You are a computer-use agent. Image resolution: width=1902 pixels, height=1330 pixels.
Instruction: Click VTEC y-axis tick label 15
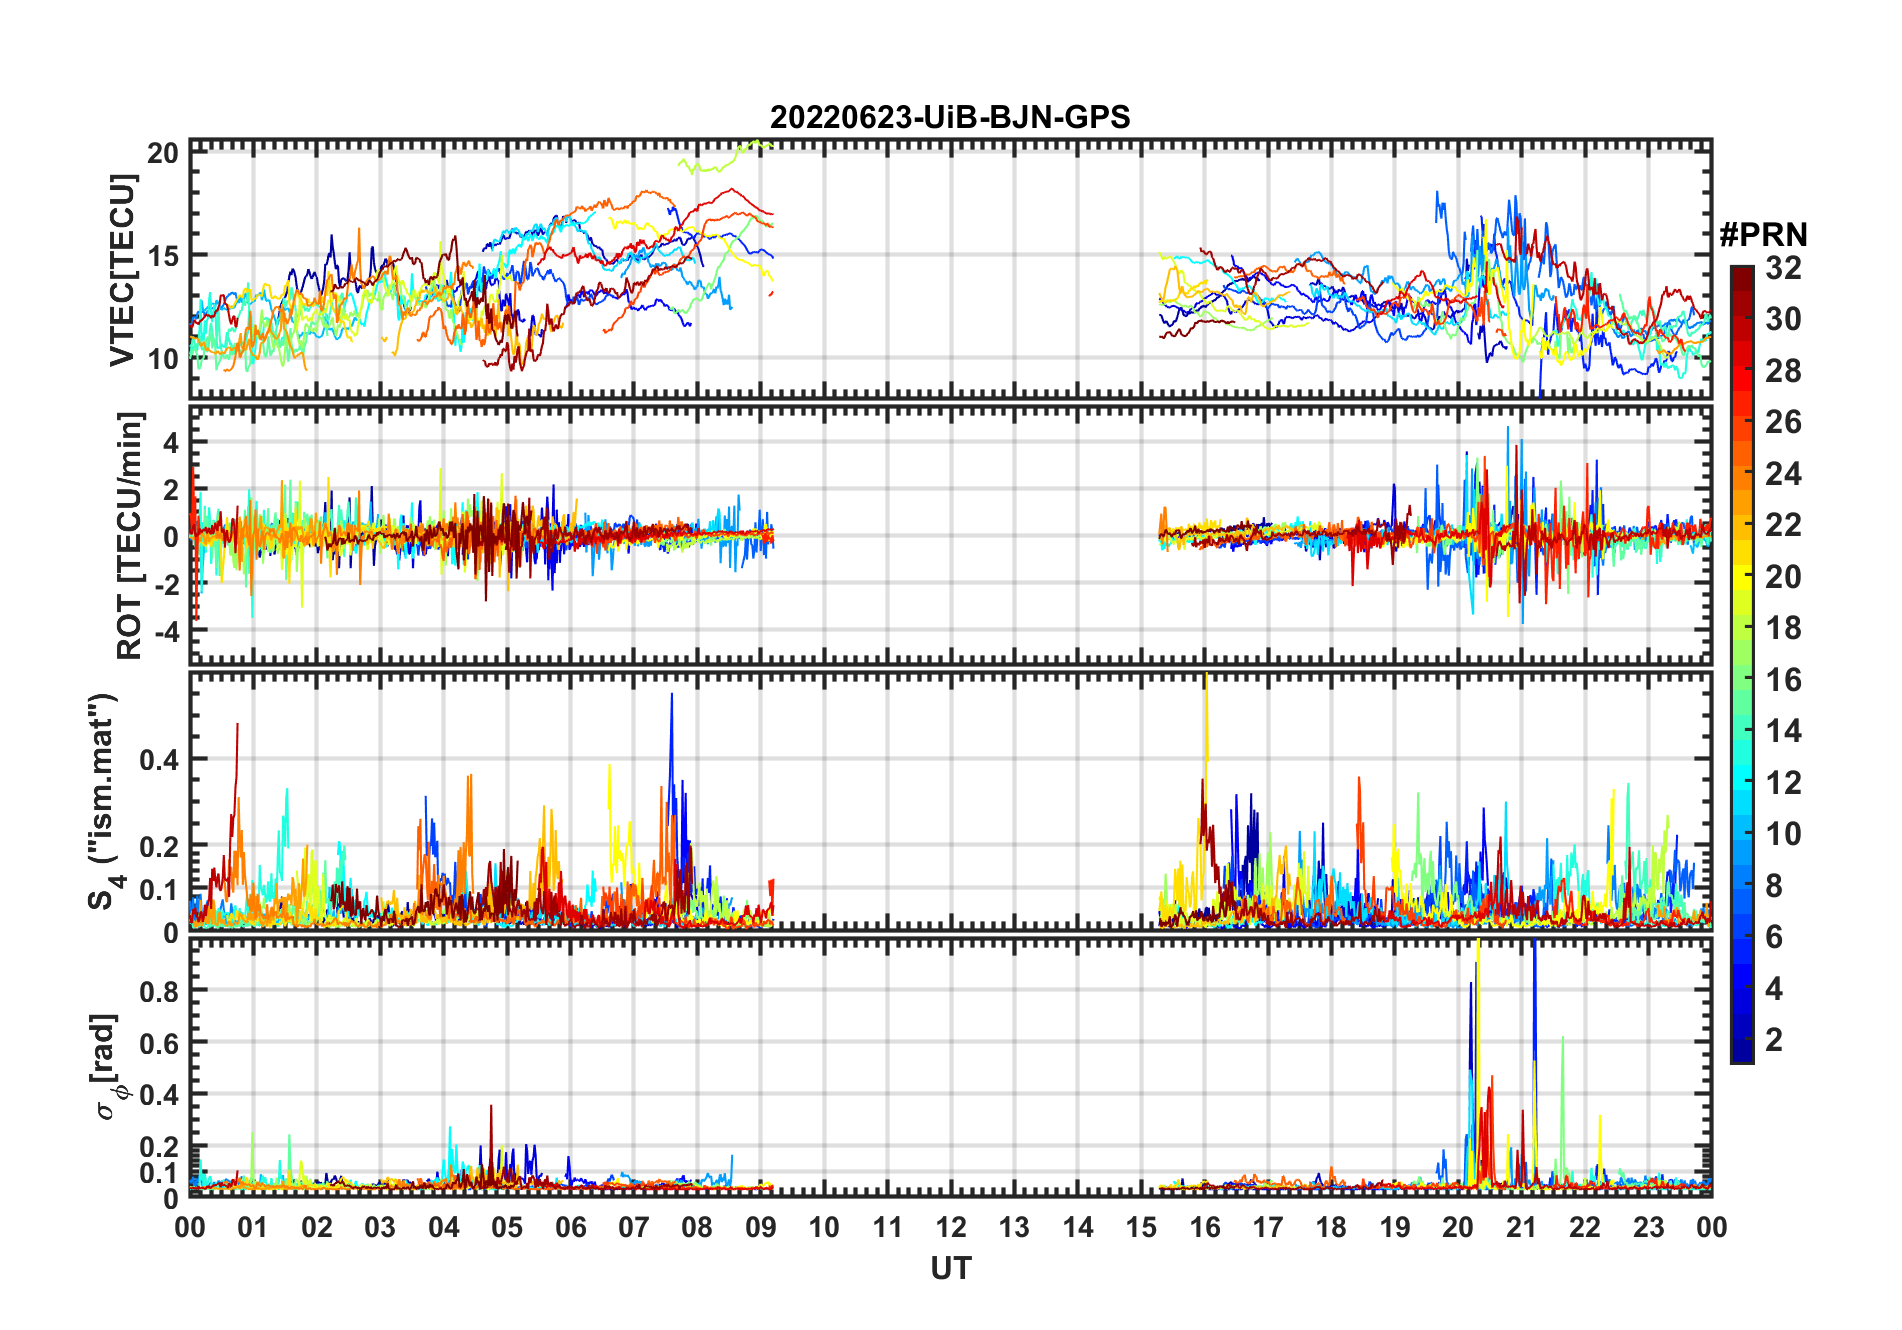tap(163, 256)
